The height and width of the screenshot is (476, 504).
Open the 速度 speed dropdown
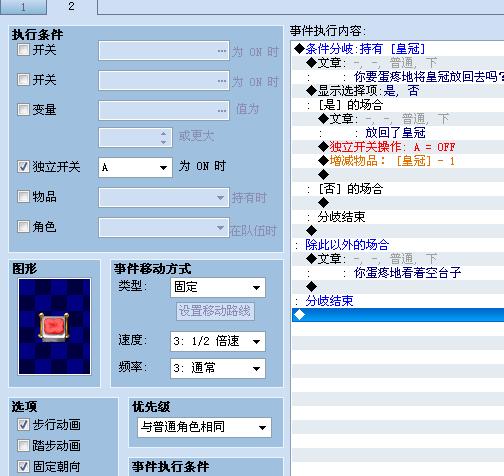(x=218, y=341)
